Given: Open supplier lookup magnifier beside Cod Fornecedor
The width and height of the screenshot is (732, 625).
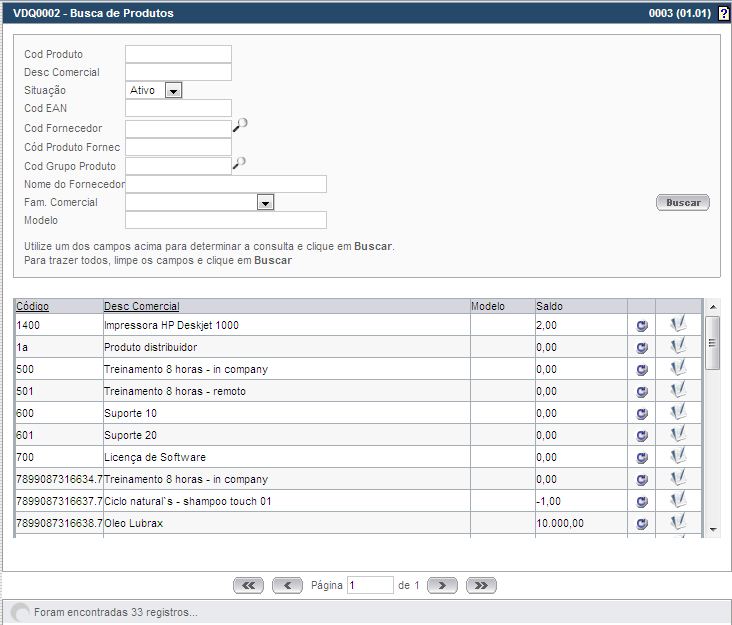Looking at the screenshot, I should pos(240,125).
